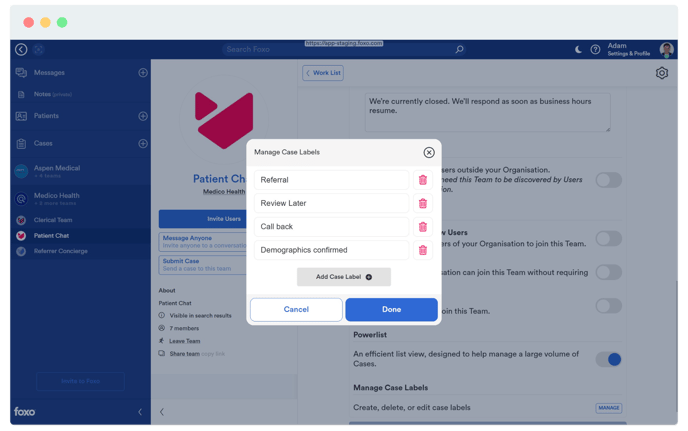Click the search magnifier icon
This screenshot has height=431, width=688.
[x=459, y=49]
